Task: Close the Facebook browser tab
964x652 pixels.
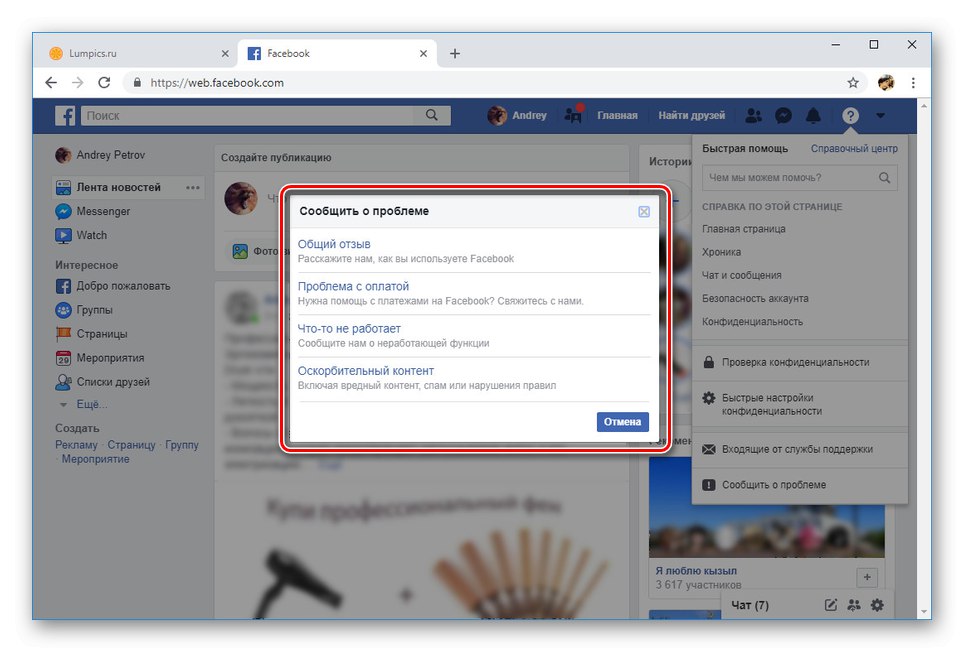Action: (x=423, y=53)
